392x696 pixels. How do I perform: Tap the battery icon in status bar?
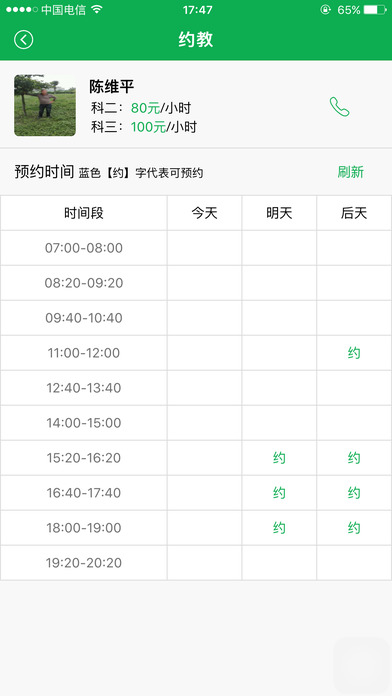[x=375, y=10]
